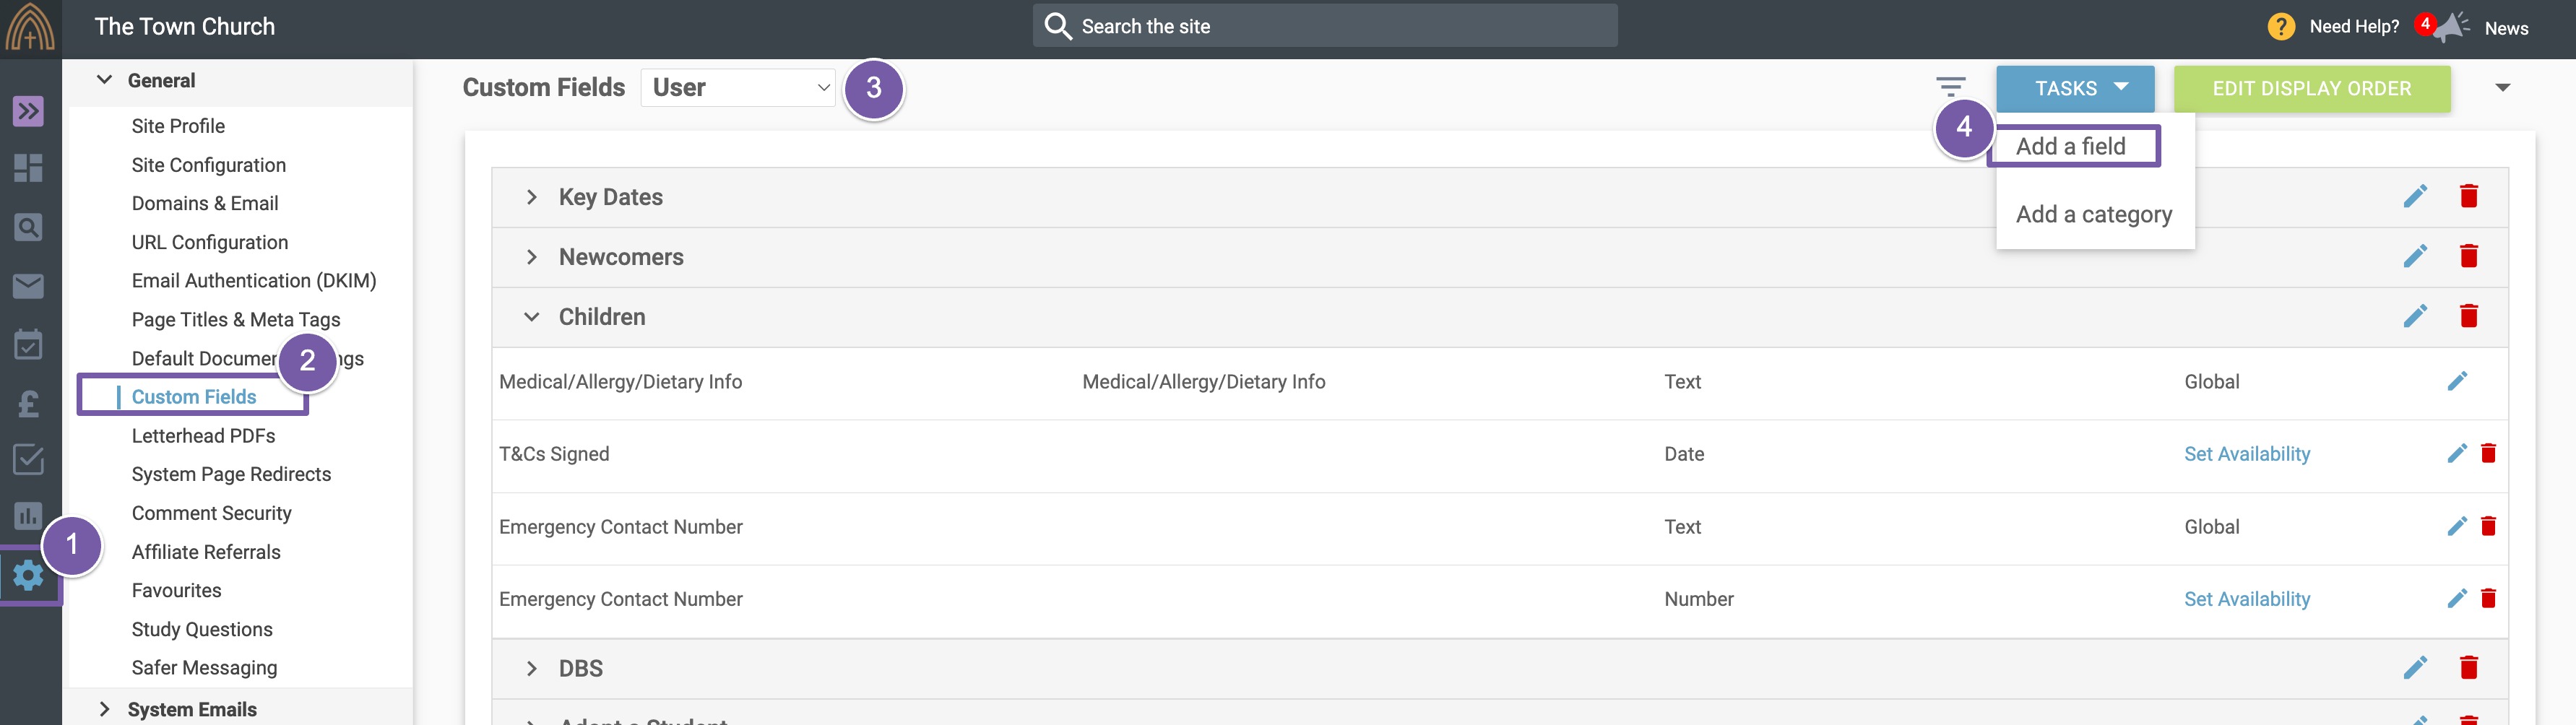The height and width of the screenshot is (725, 2576).
Task: Open the News megaphone notifications
Action: (2451, 27)
